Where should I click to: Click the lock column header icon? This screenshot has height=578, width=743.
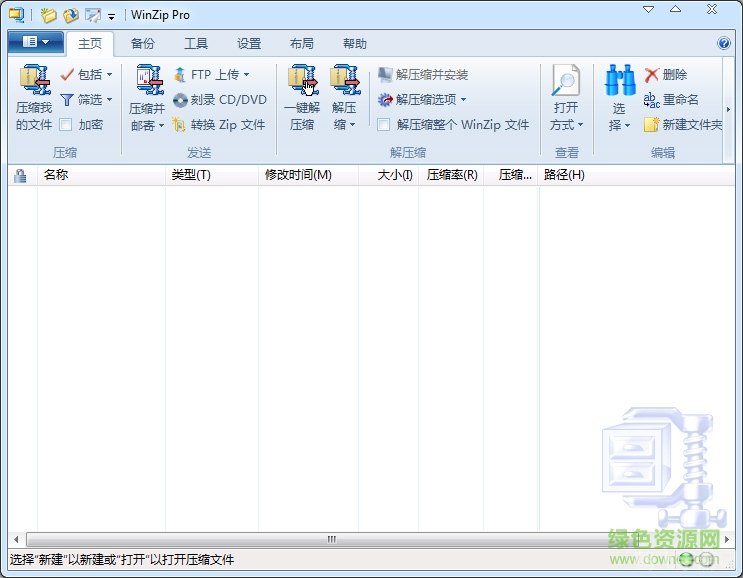point(20,176)
